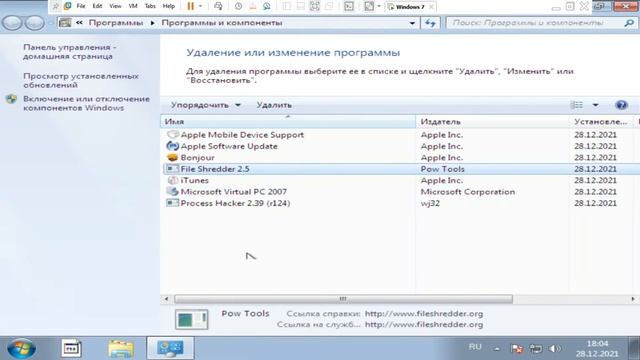
Task: Open Включение или отключение компонентов Windows
Action: tap(86, 103)
